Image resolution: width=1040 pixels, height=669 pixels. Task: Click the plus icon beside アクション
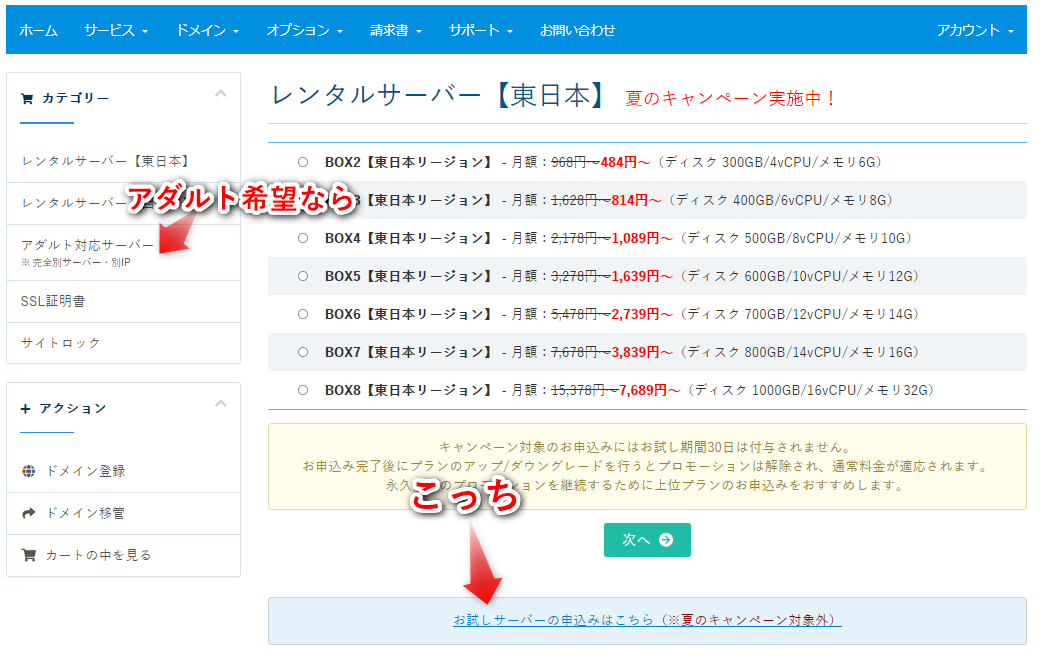27,408
